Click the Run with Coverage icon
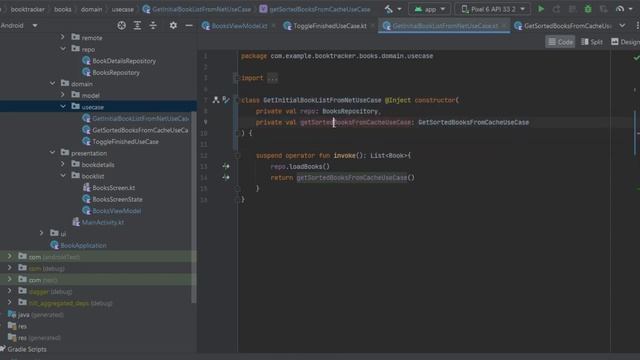This screenshot has height=360, width=640. click(x=604, y=9)
